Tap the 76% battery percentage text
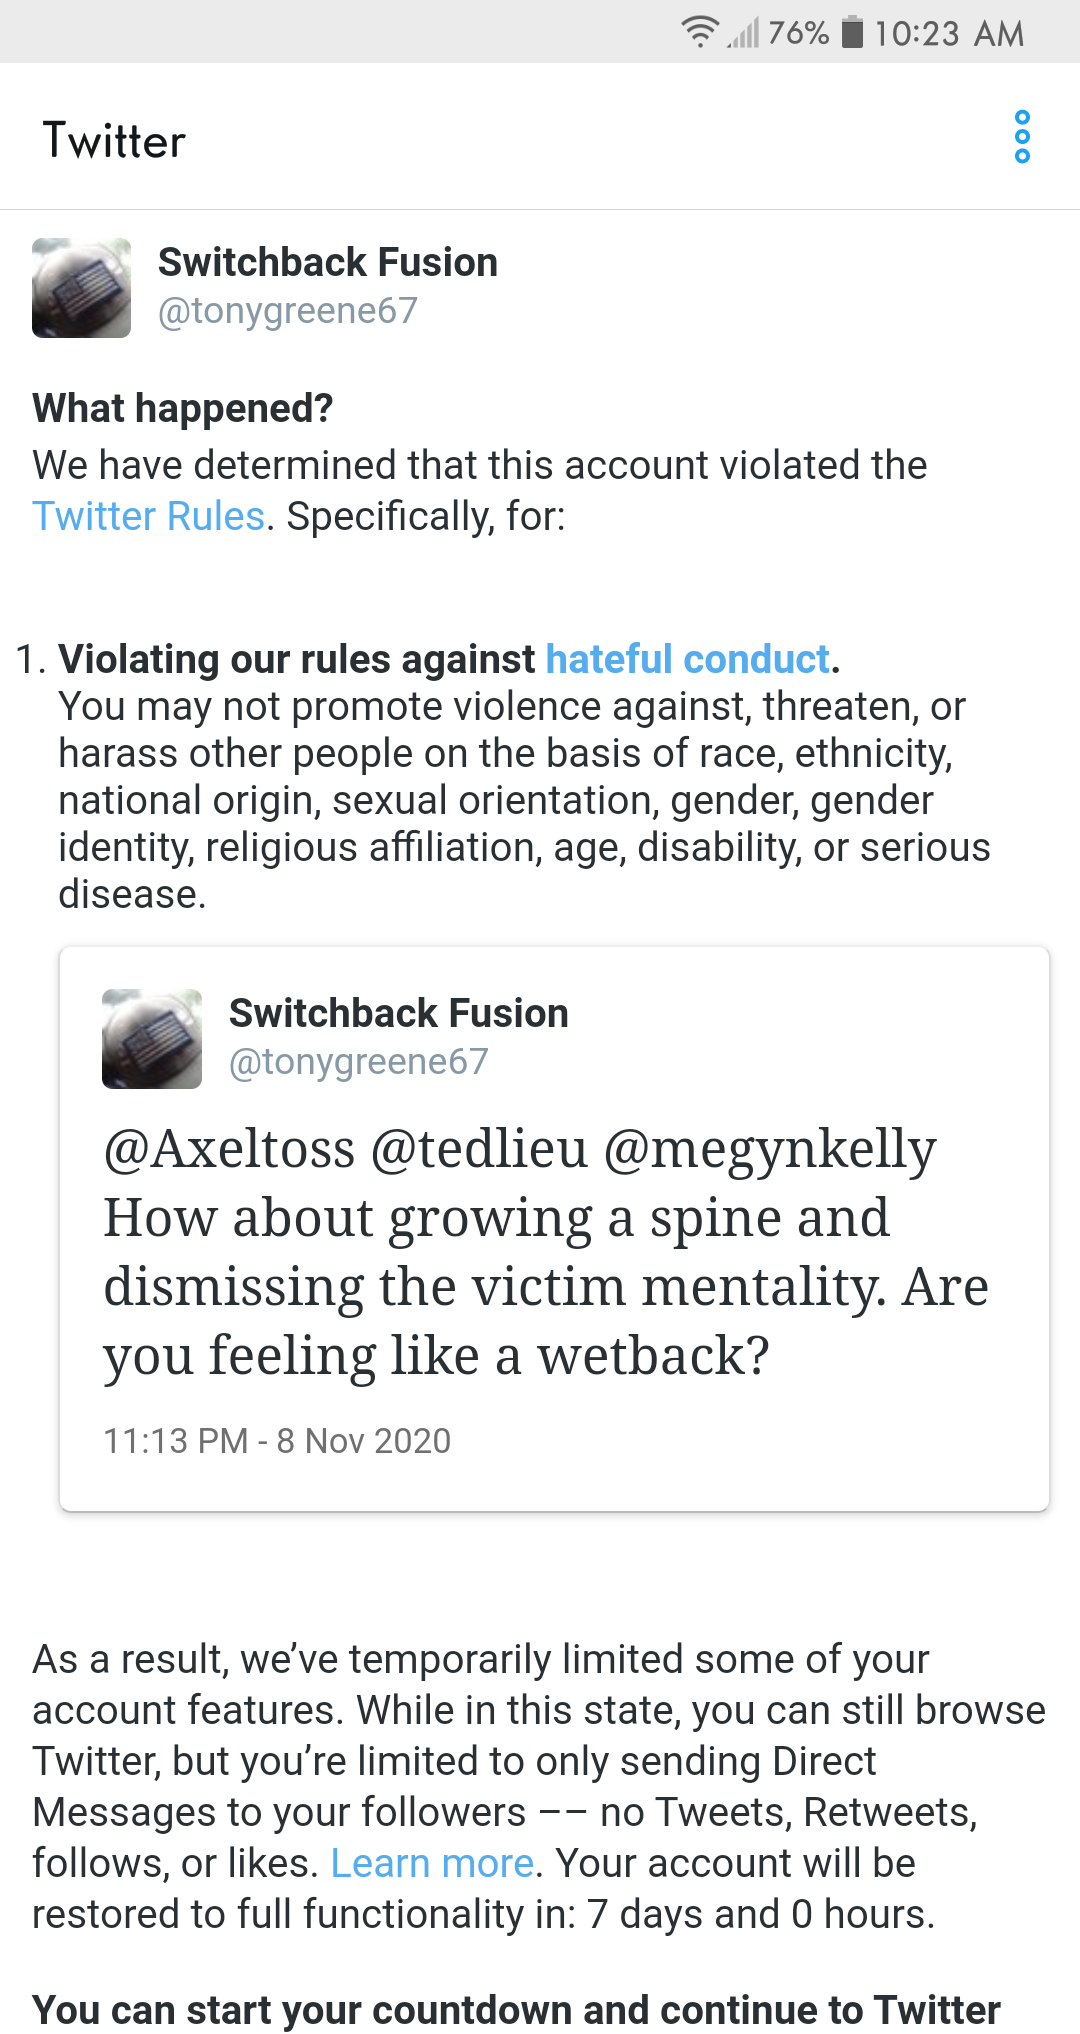This screenshot has width=1080, height=2034. pos(799,33)
